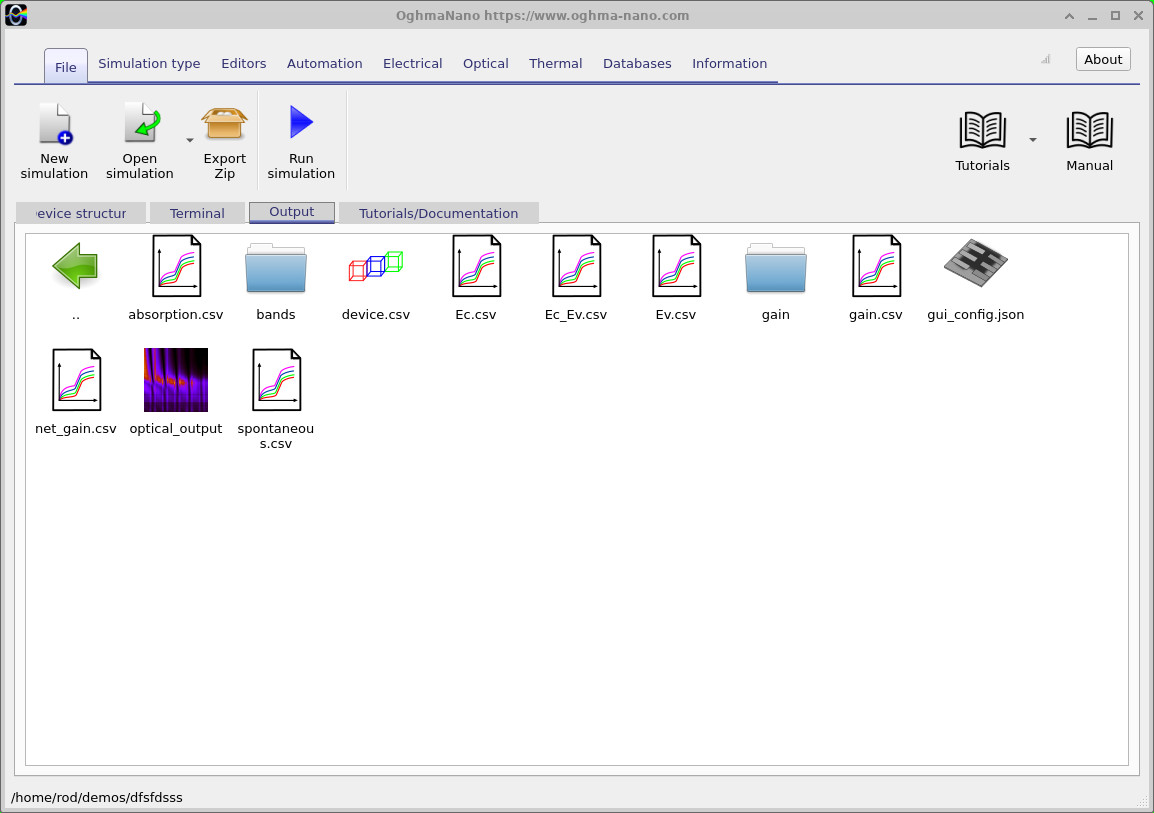
Task: Open the Tutorials/Documentation tab
Action: point(439,213)
